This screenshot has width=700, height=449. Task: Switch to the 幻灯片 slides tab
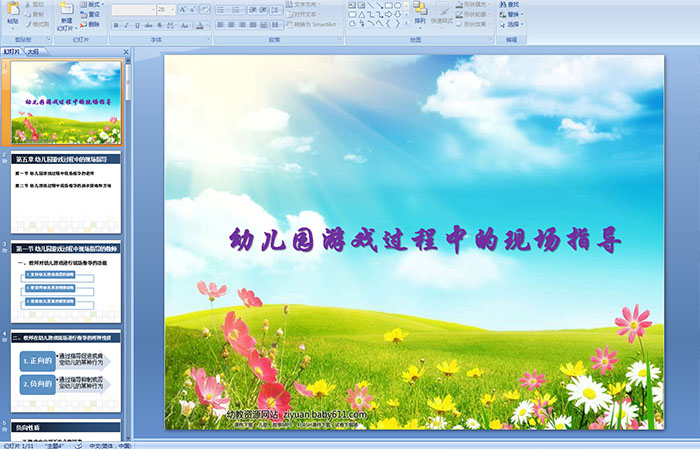[x=12, y=52]
